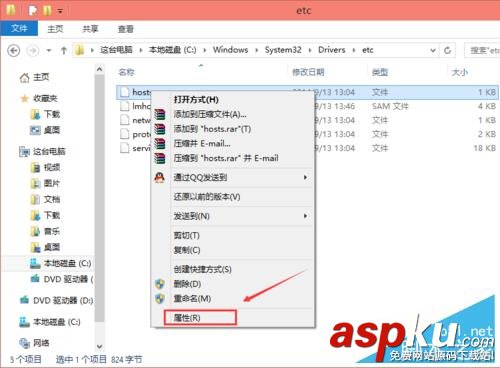Choose 重命名(M) in context menu
Viewport: 500px width, 368px height.
[233, 299]
